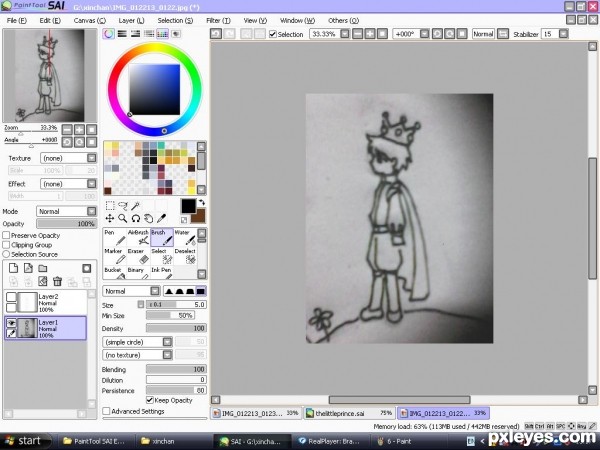The width and height of the screenshot is (600, 450).
Task: Uncheck Keep Opacity
Action: click(150, 400)
